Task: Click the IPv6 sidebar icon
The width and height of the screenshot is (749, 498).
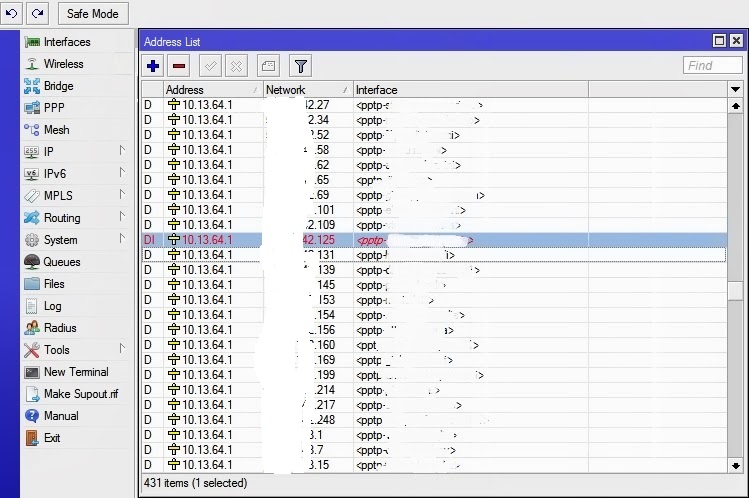Action: (x=32, y=174)
